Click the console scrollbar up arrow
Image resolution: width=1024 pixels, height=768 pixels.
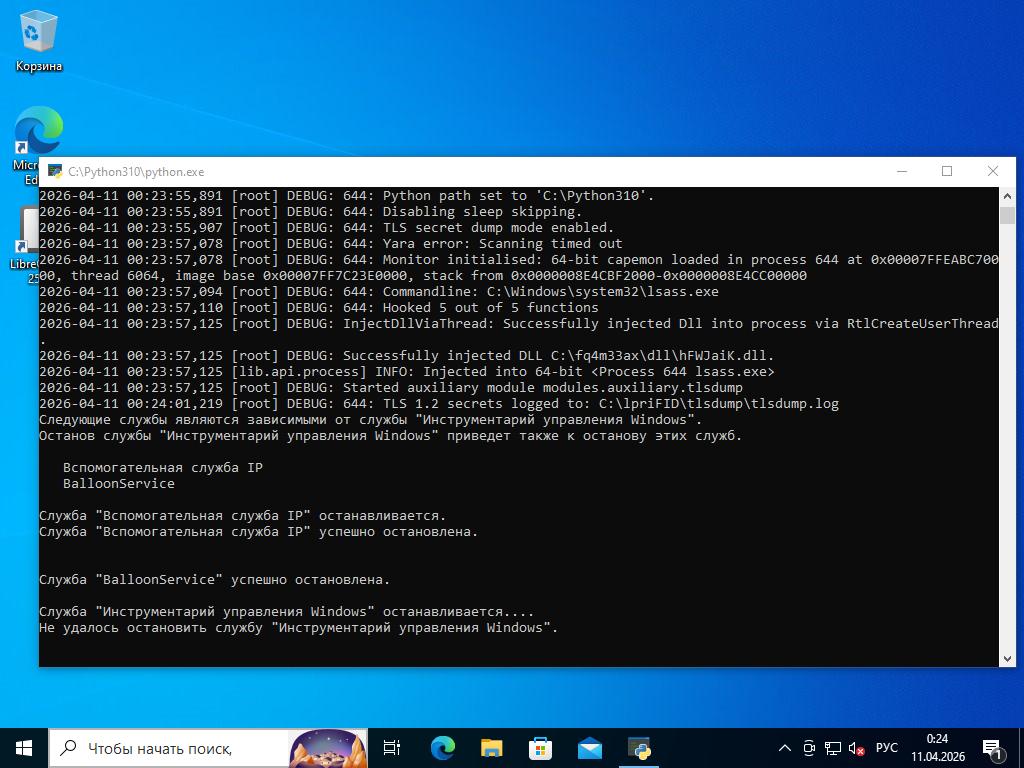pyautogui.click(x=1007, y=195)
